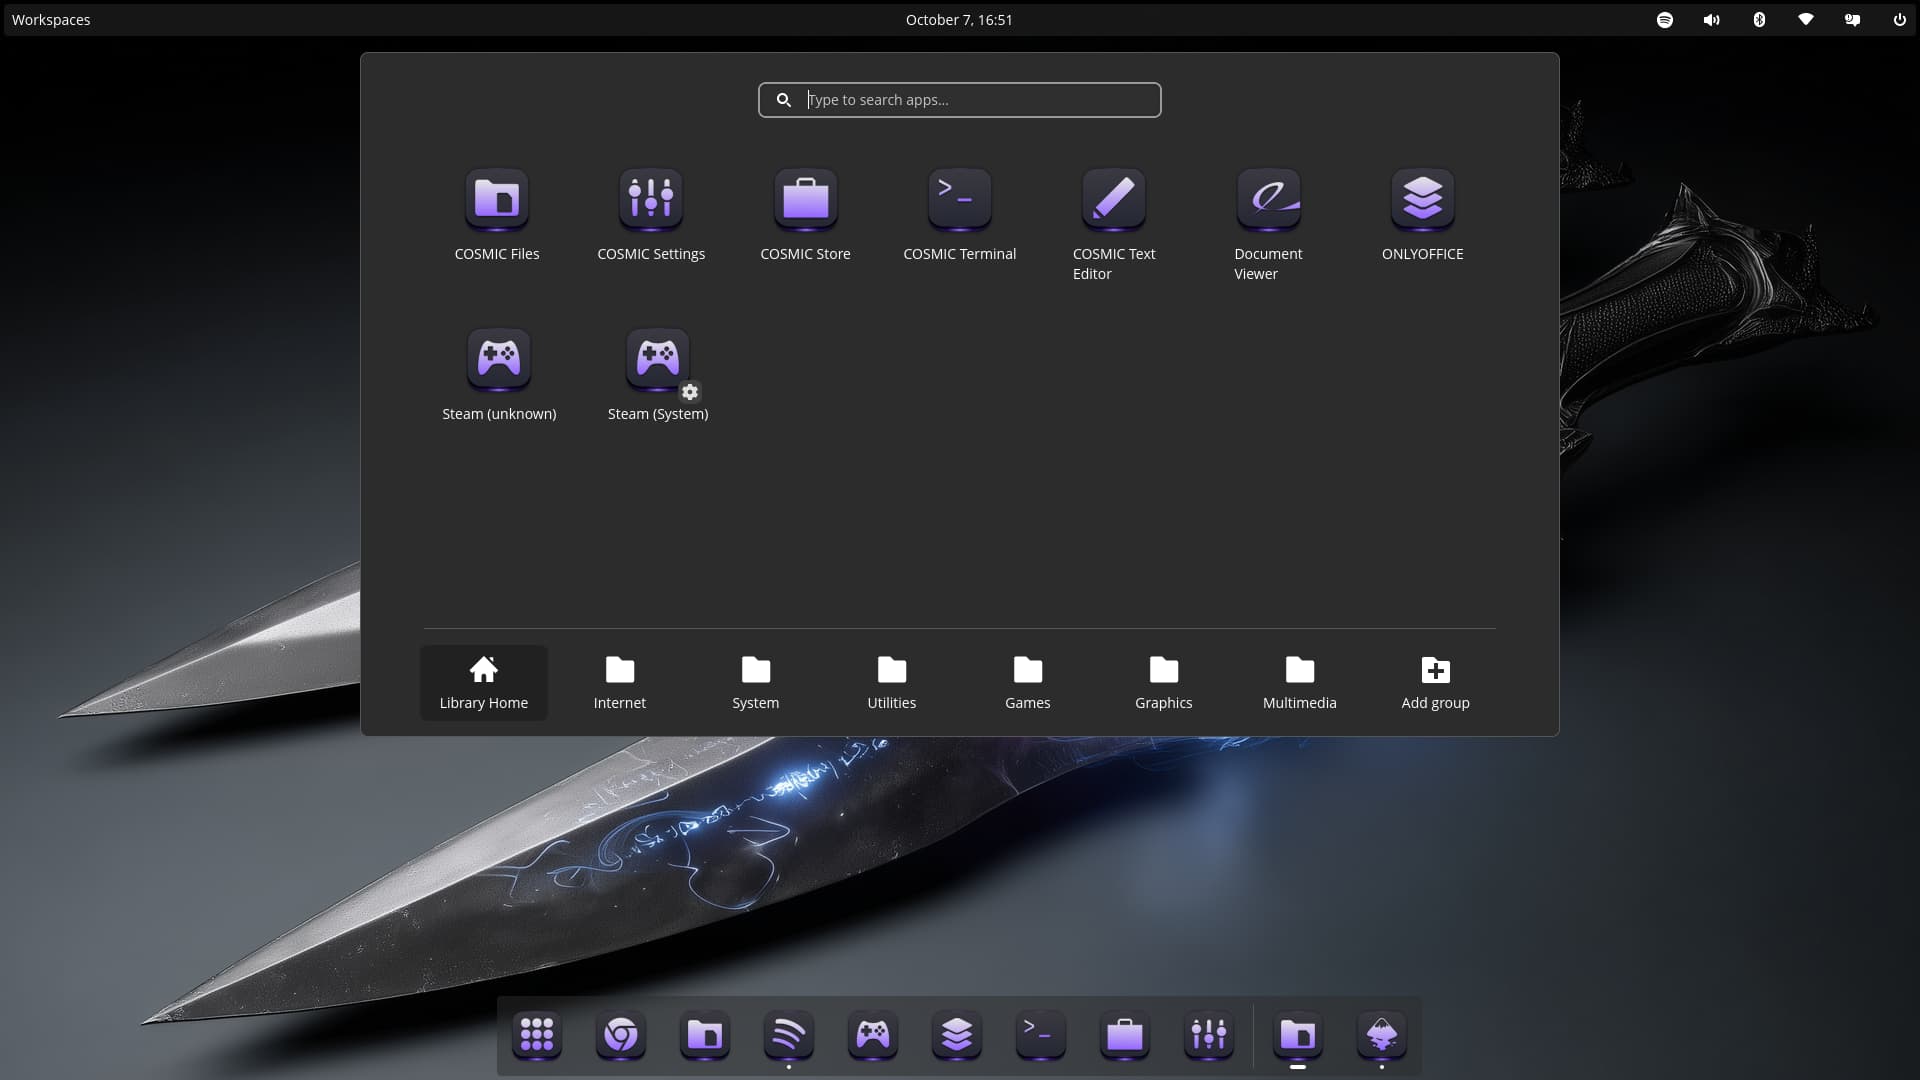Open the Utilities group
Screen dimensions: 1920x1080
(891, 683)
